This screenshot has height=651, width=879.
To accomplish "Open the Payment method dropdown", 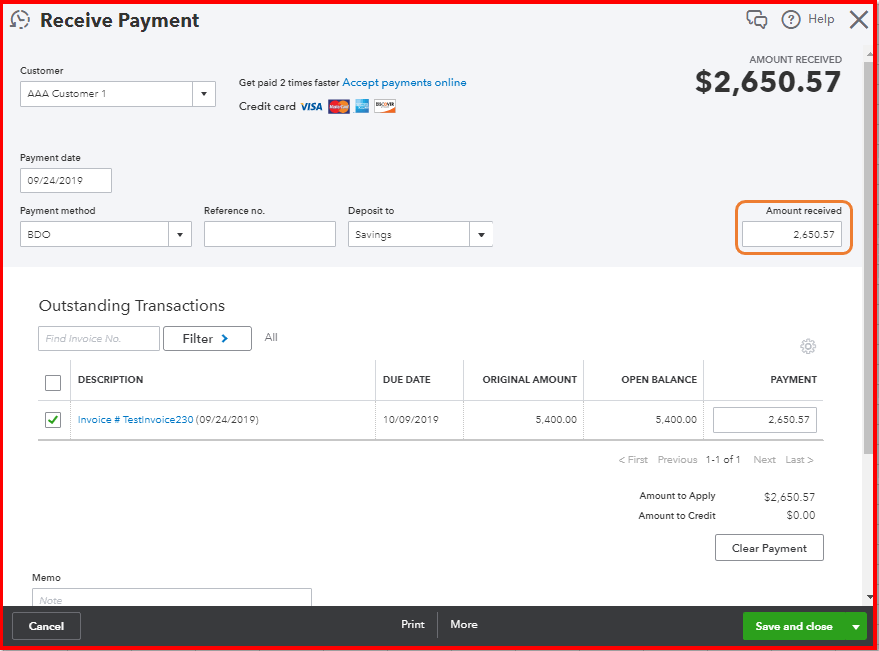I will click(179, 233).
